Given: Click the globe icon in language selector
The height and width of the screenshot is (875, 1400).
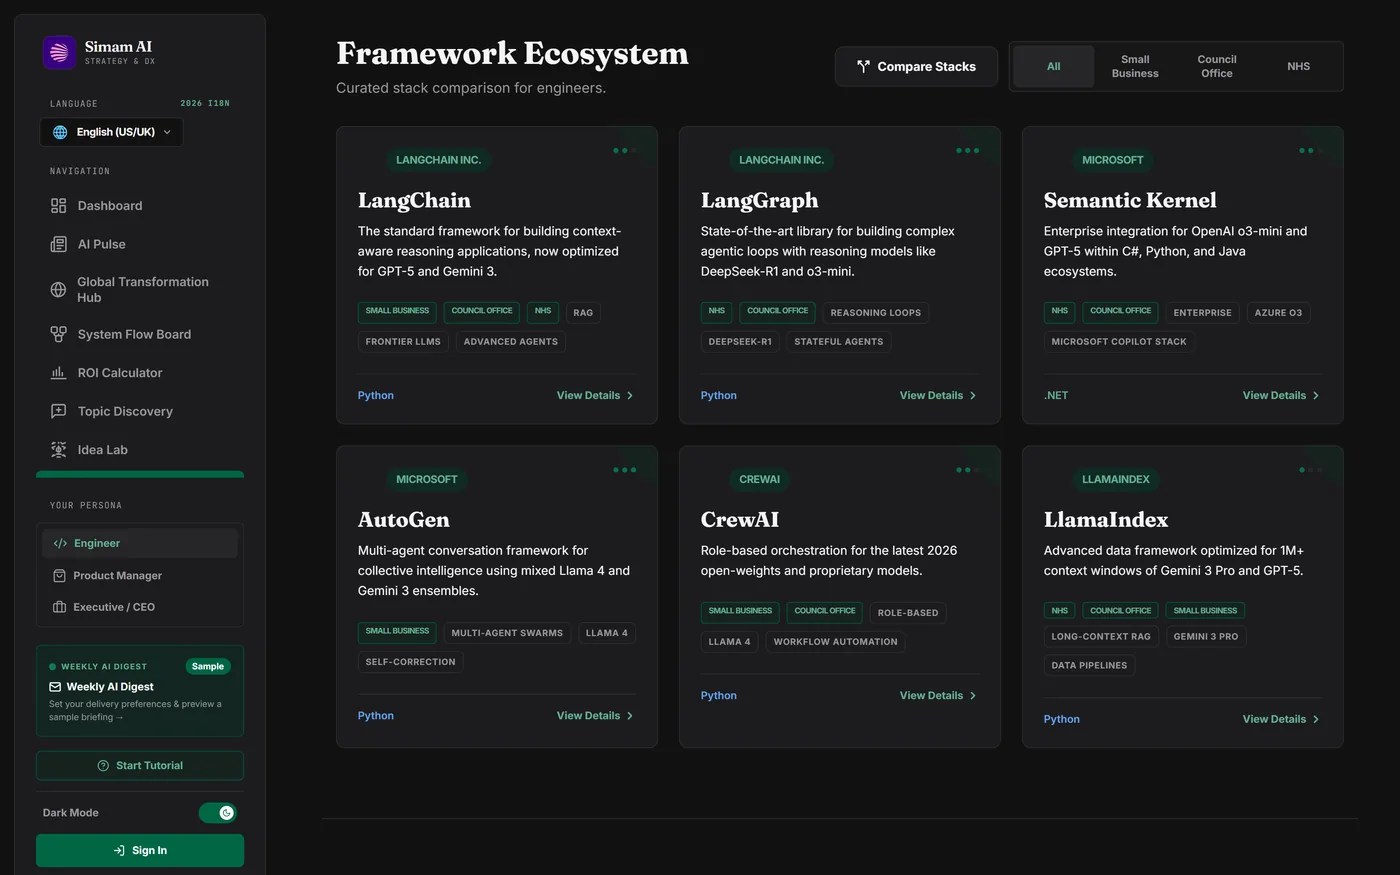Looking at the screenshot, I should coord(60,132).
